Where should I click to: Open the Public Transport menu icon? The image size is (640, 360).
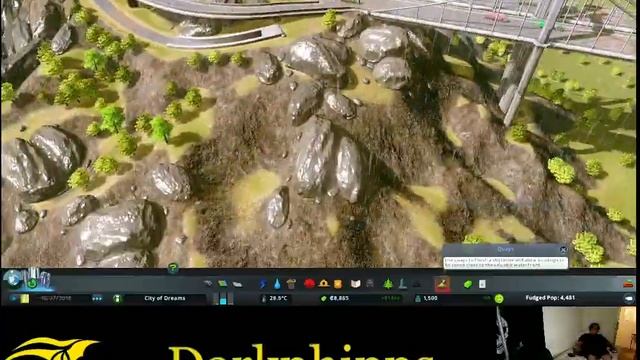point(370,284)
